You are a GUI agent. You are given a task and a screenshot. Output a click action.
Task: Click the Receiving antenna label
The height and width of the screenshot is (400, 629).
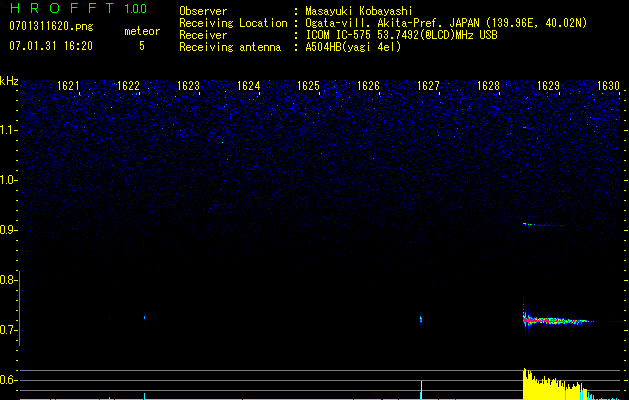pos(230,47)
